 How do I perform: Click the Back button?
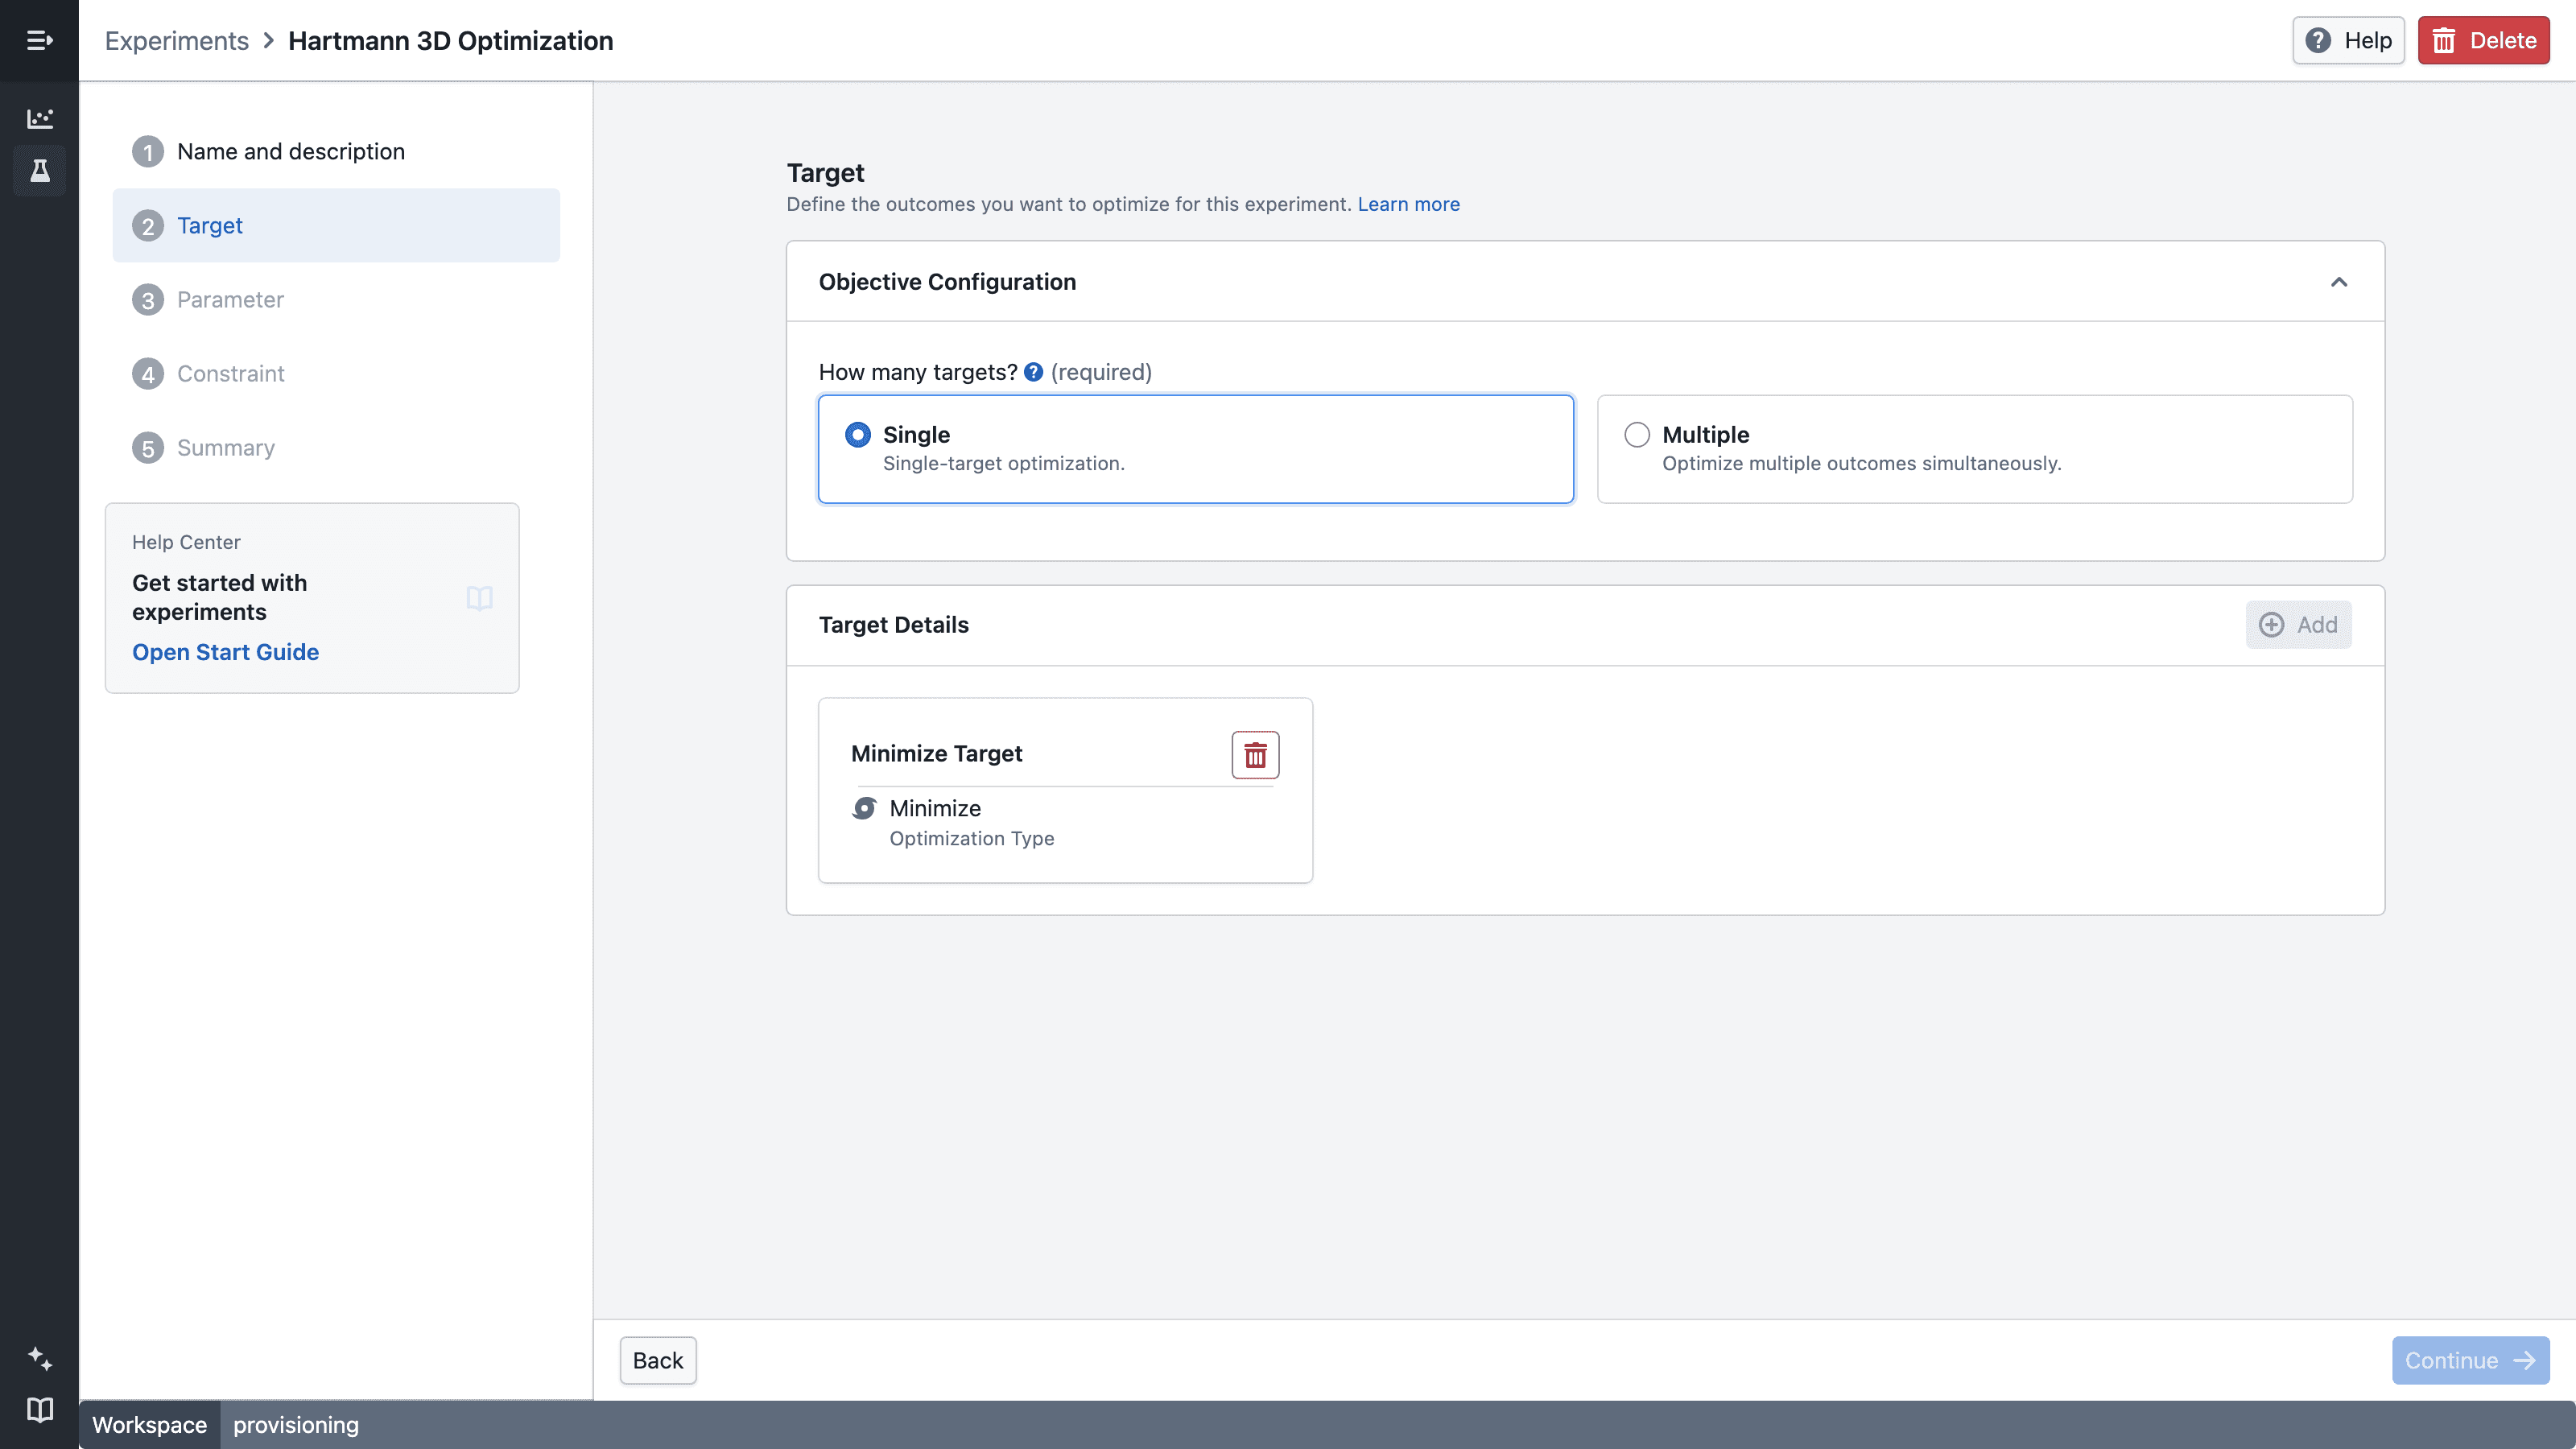[658, 1360]
